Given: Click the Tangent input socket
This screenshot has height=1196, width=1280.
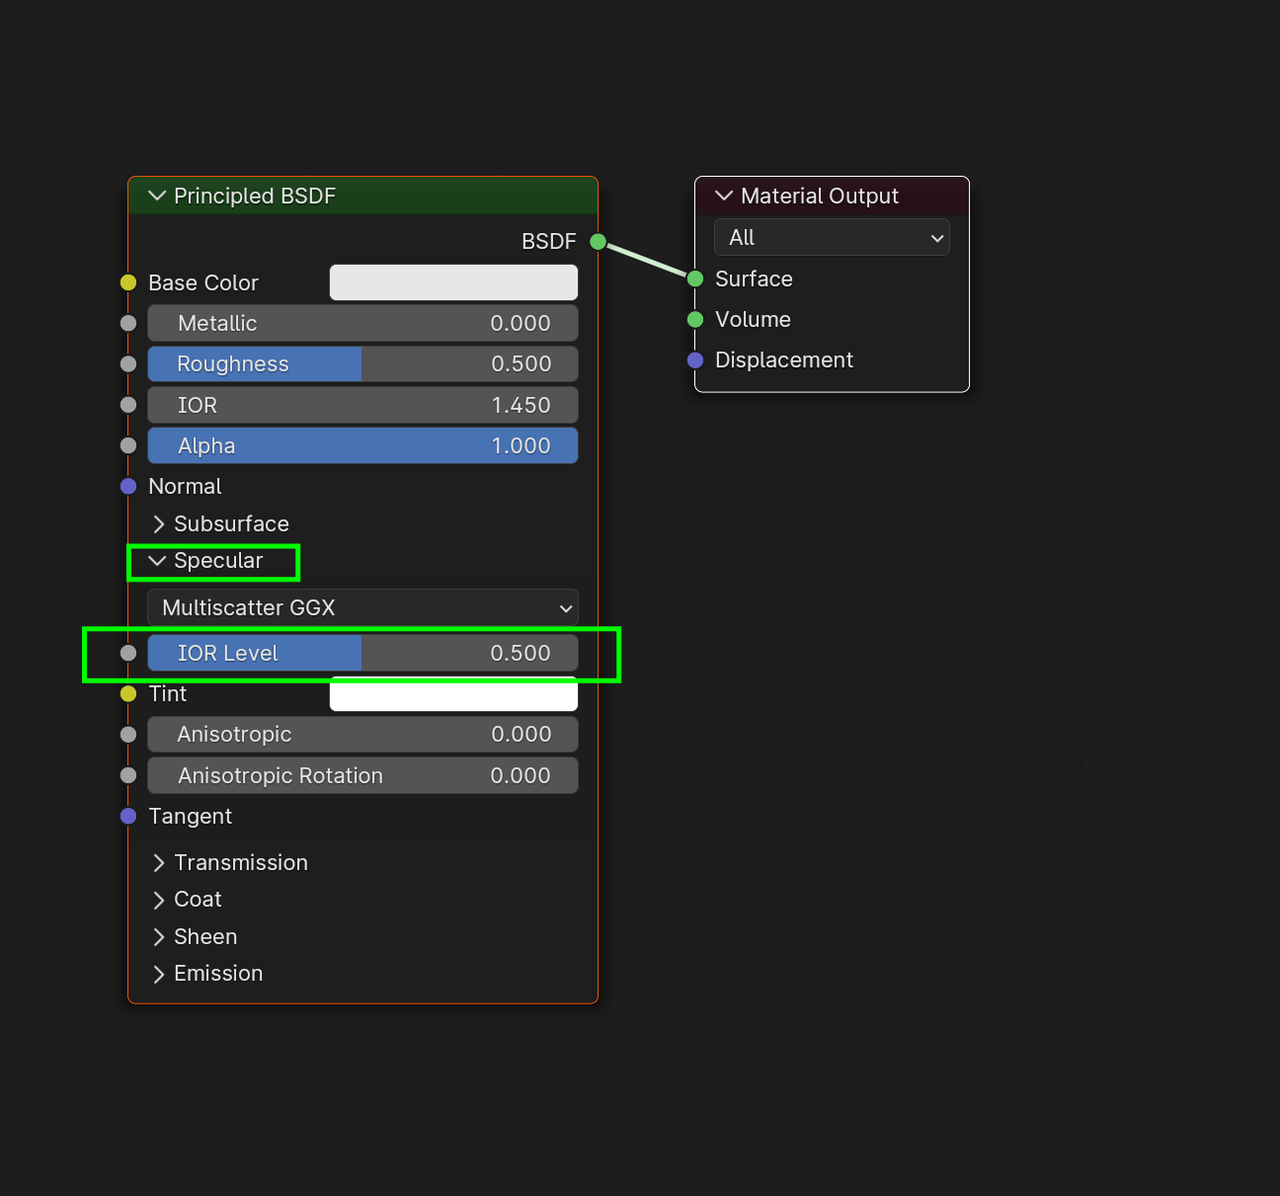Looking at the screenshot, I should tap(128, 816).
